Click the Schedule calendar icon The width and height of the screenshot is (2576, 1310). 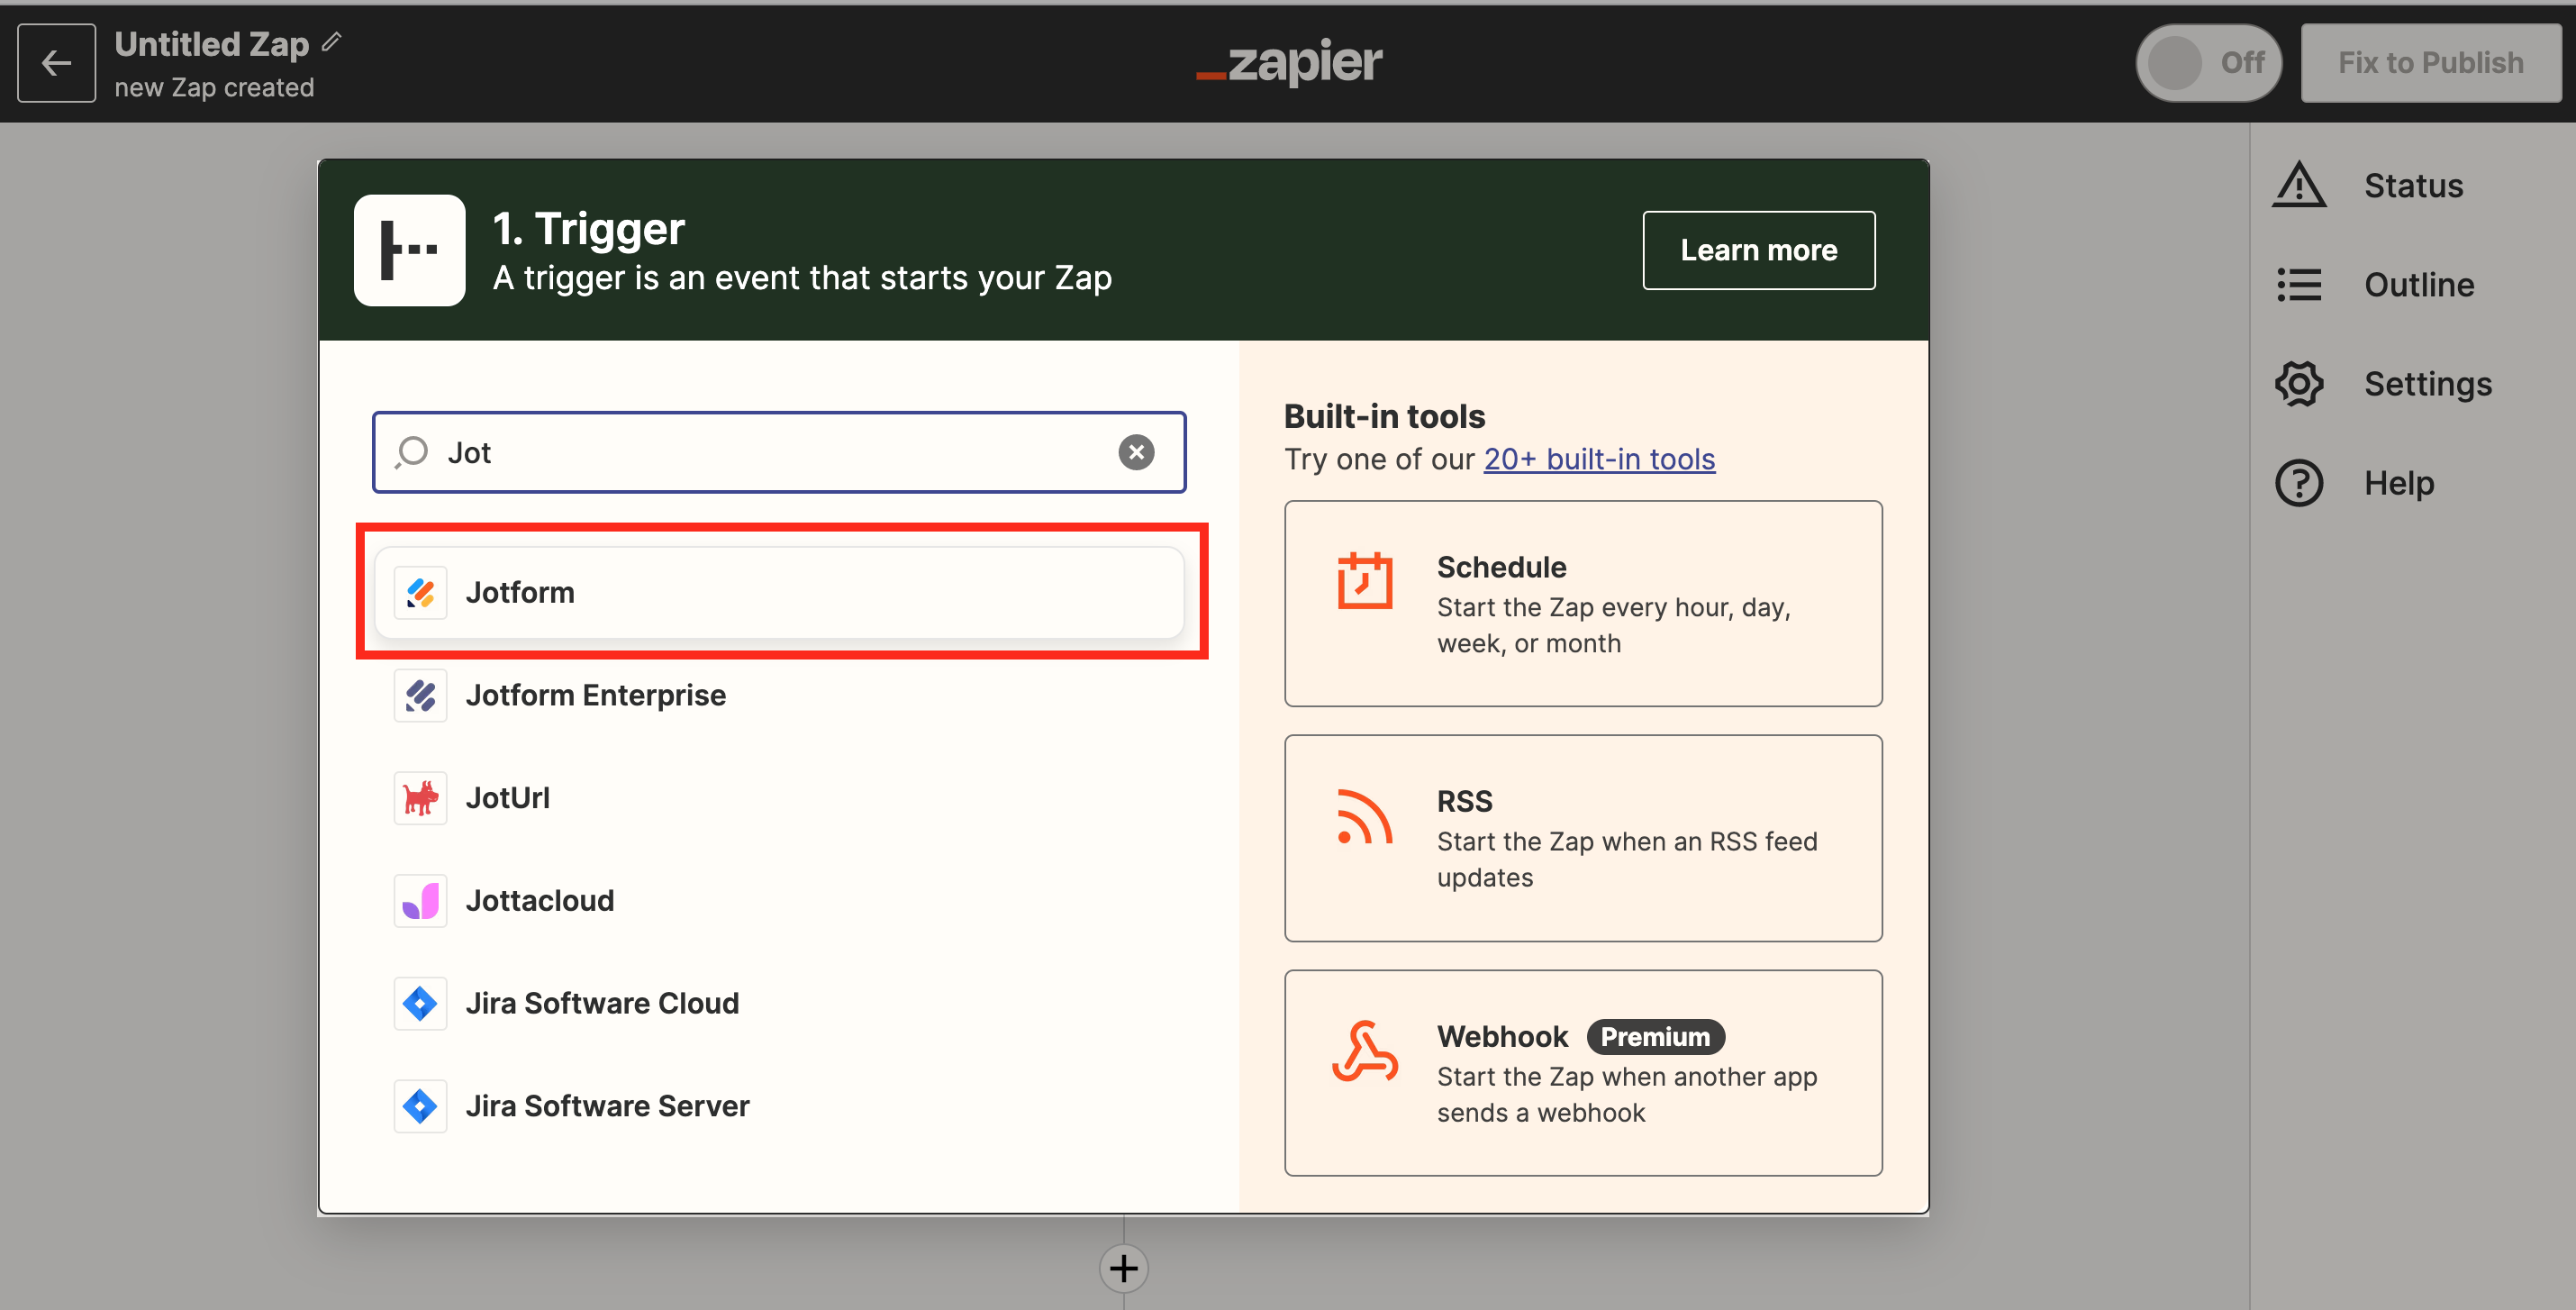pyautogui.click(x=1365, y=580)
